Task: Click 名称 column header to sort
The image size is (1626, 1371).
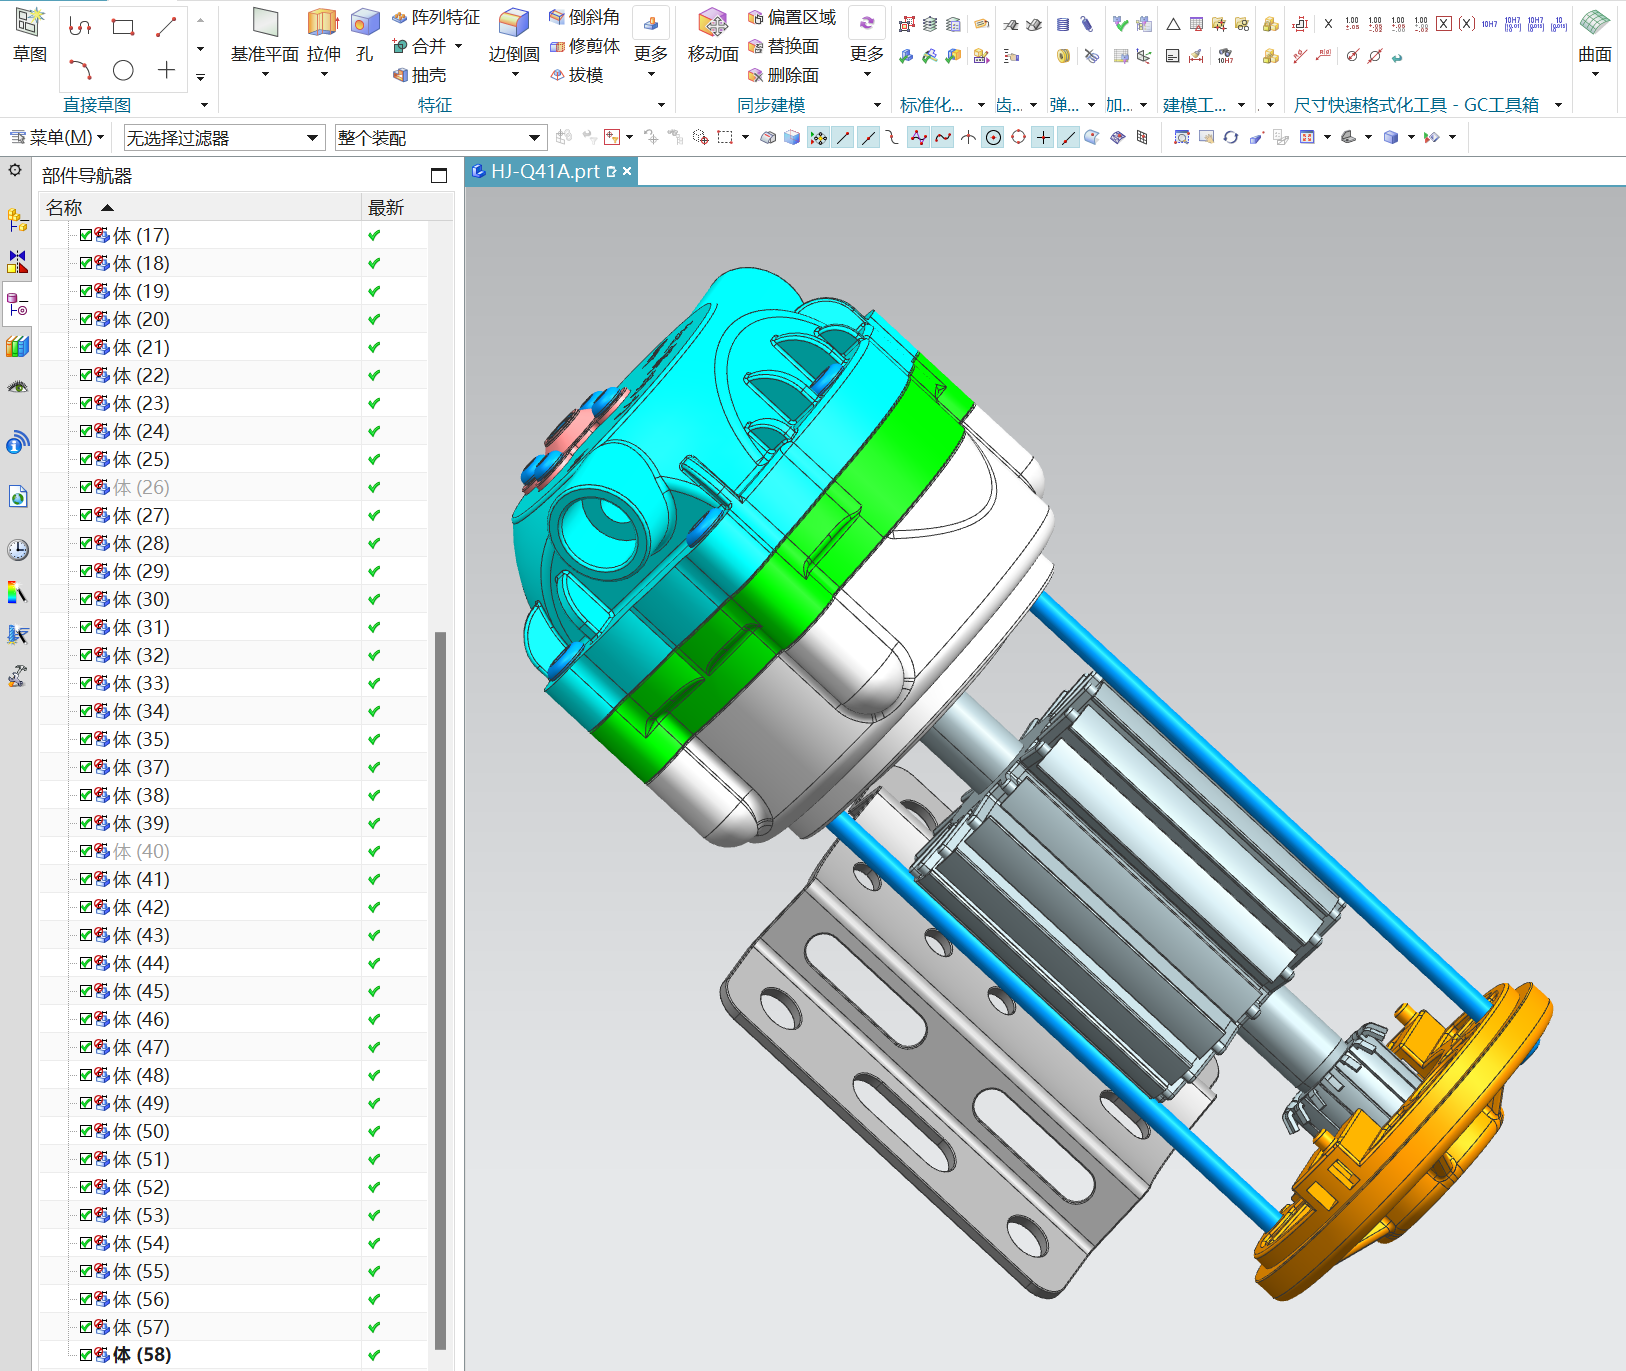Action: pyautogui.click(x=200, y=207)
